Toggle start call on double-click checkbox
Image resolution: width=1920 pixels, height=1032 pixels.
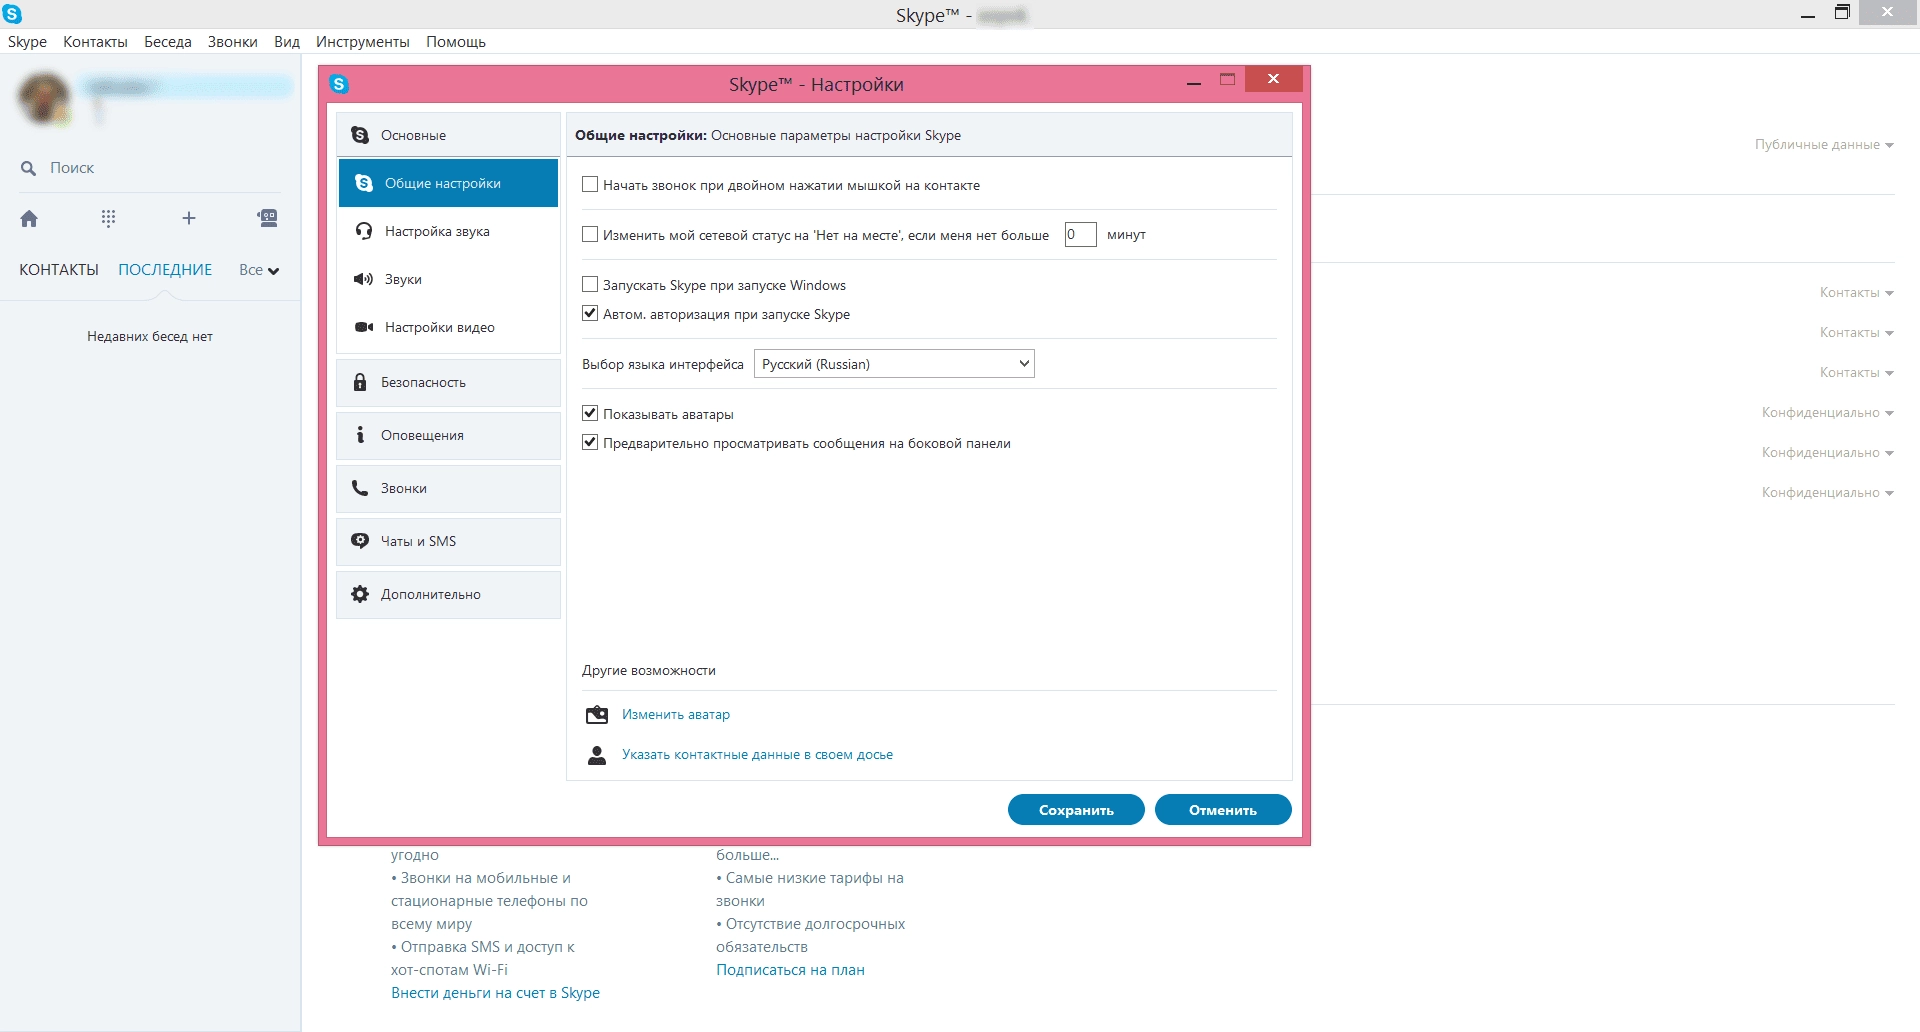pos(590,185)
